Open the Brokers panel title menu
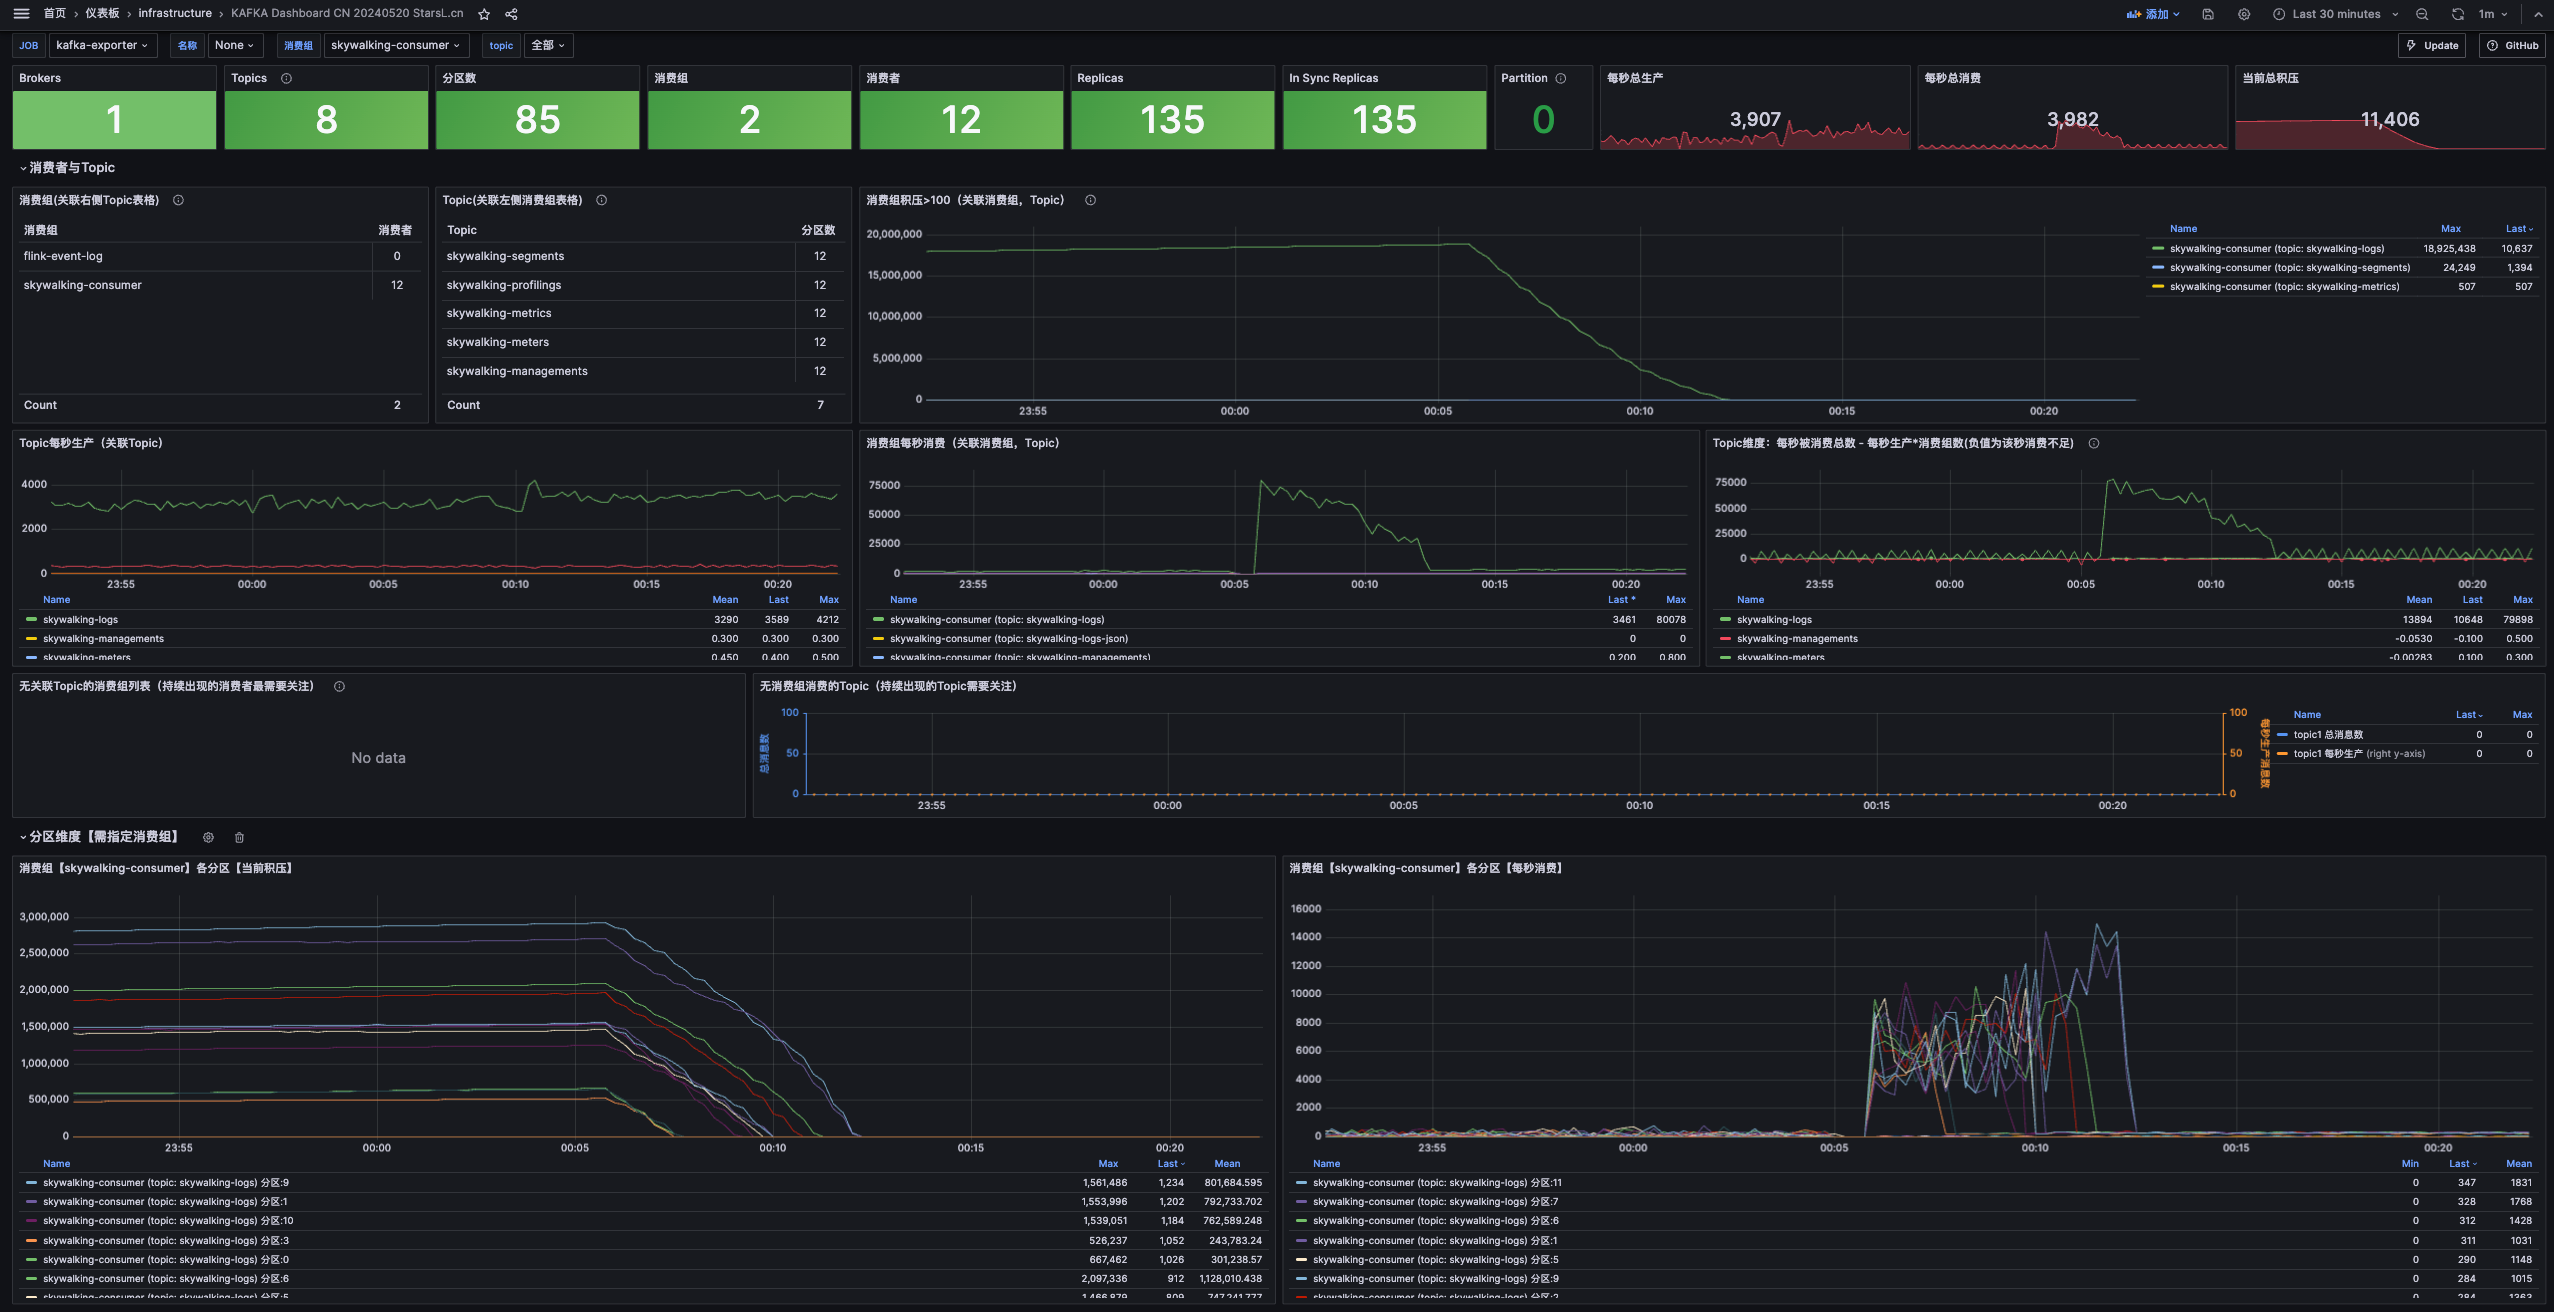Viewport: 2554px width, 1312px height. [x=40, y=78]
